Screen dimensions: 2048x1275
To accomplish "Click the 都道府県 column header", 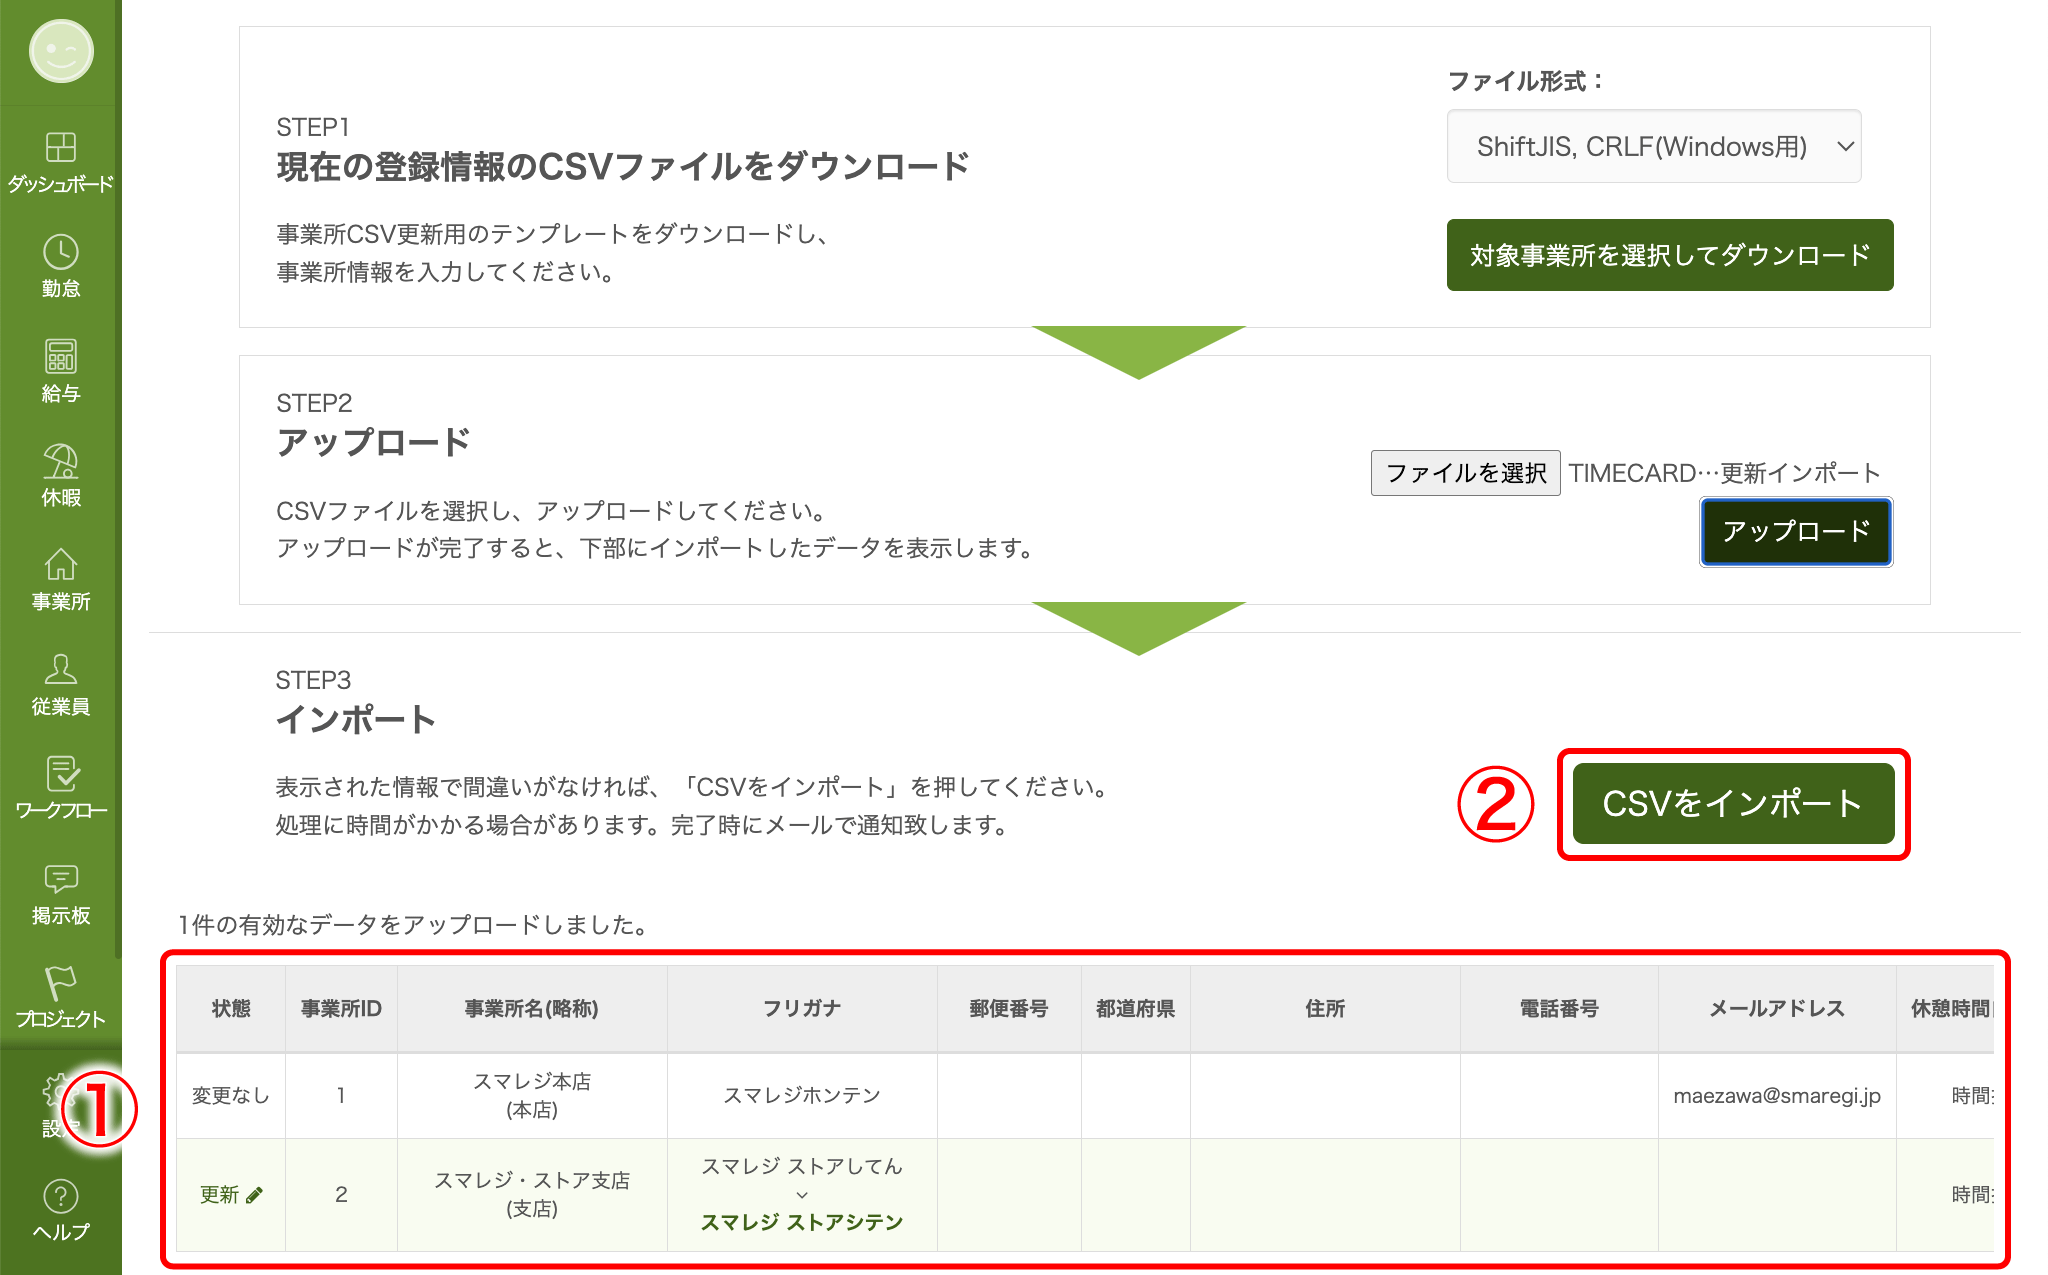I will (1135, 1009).
